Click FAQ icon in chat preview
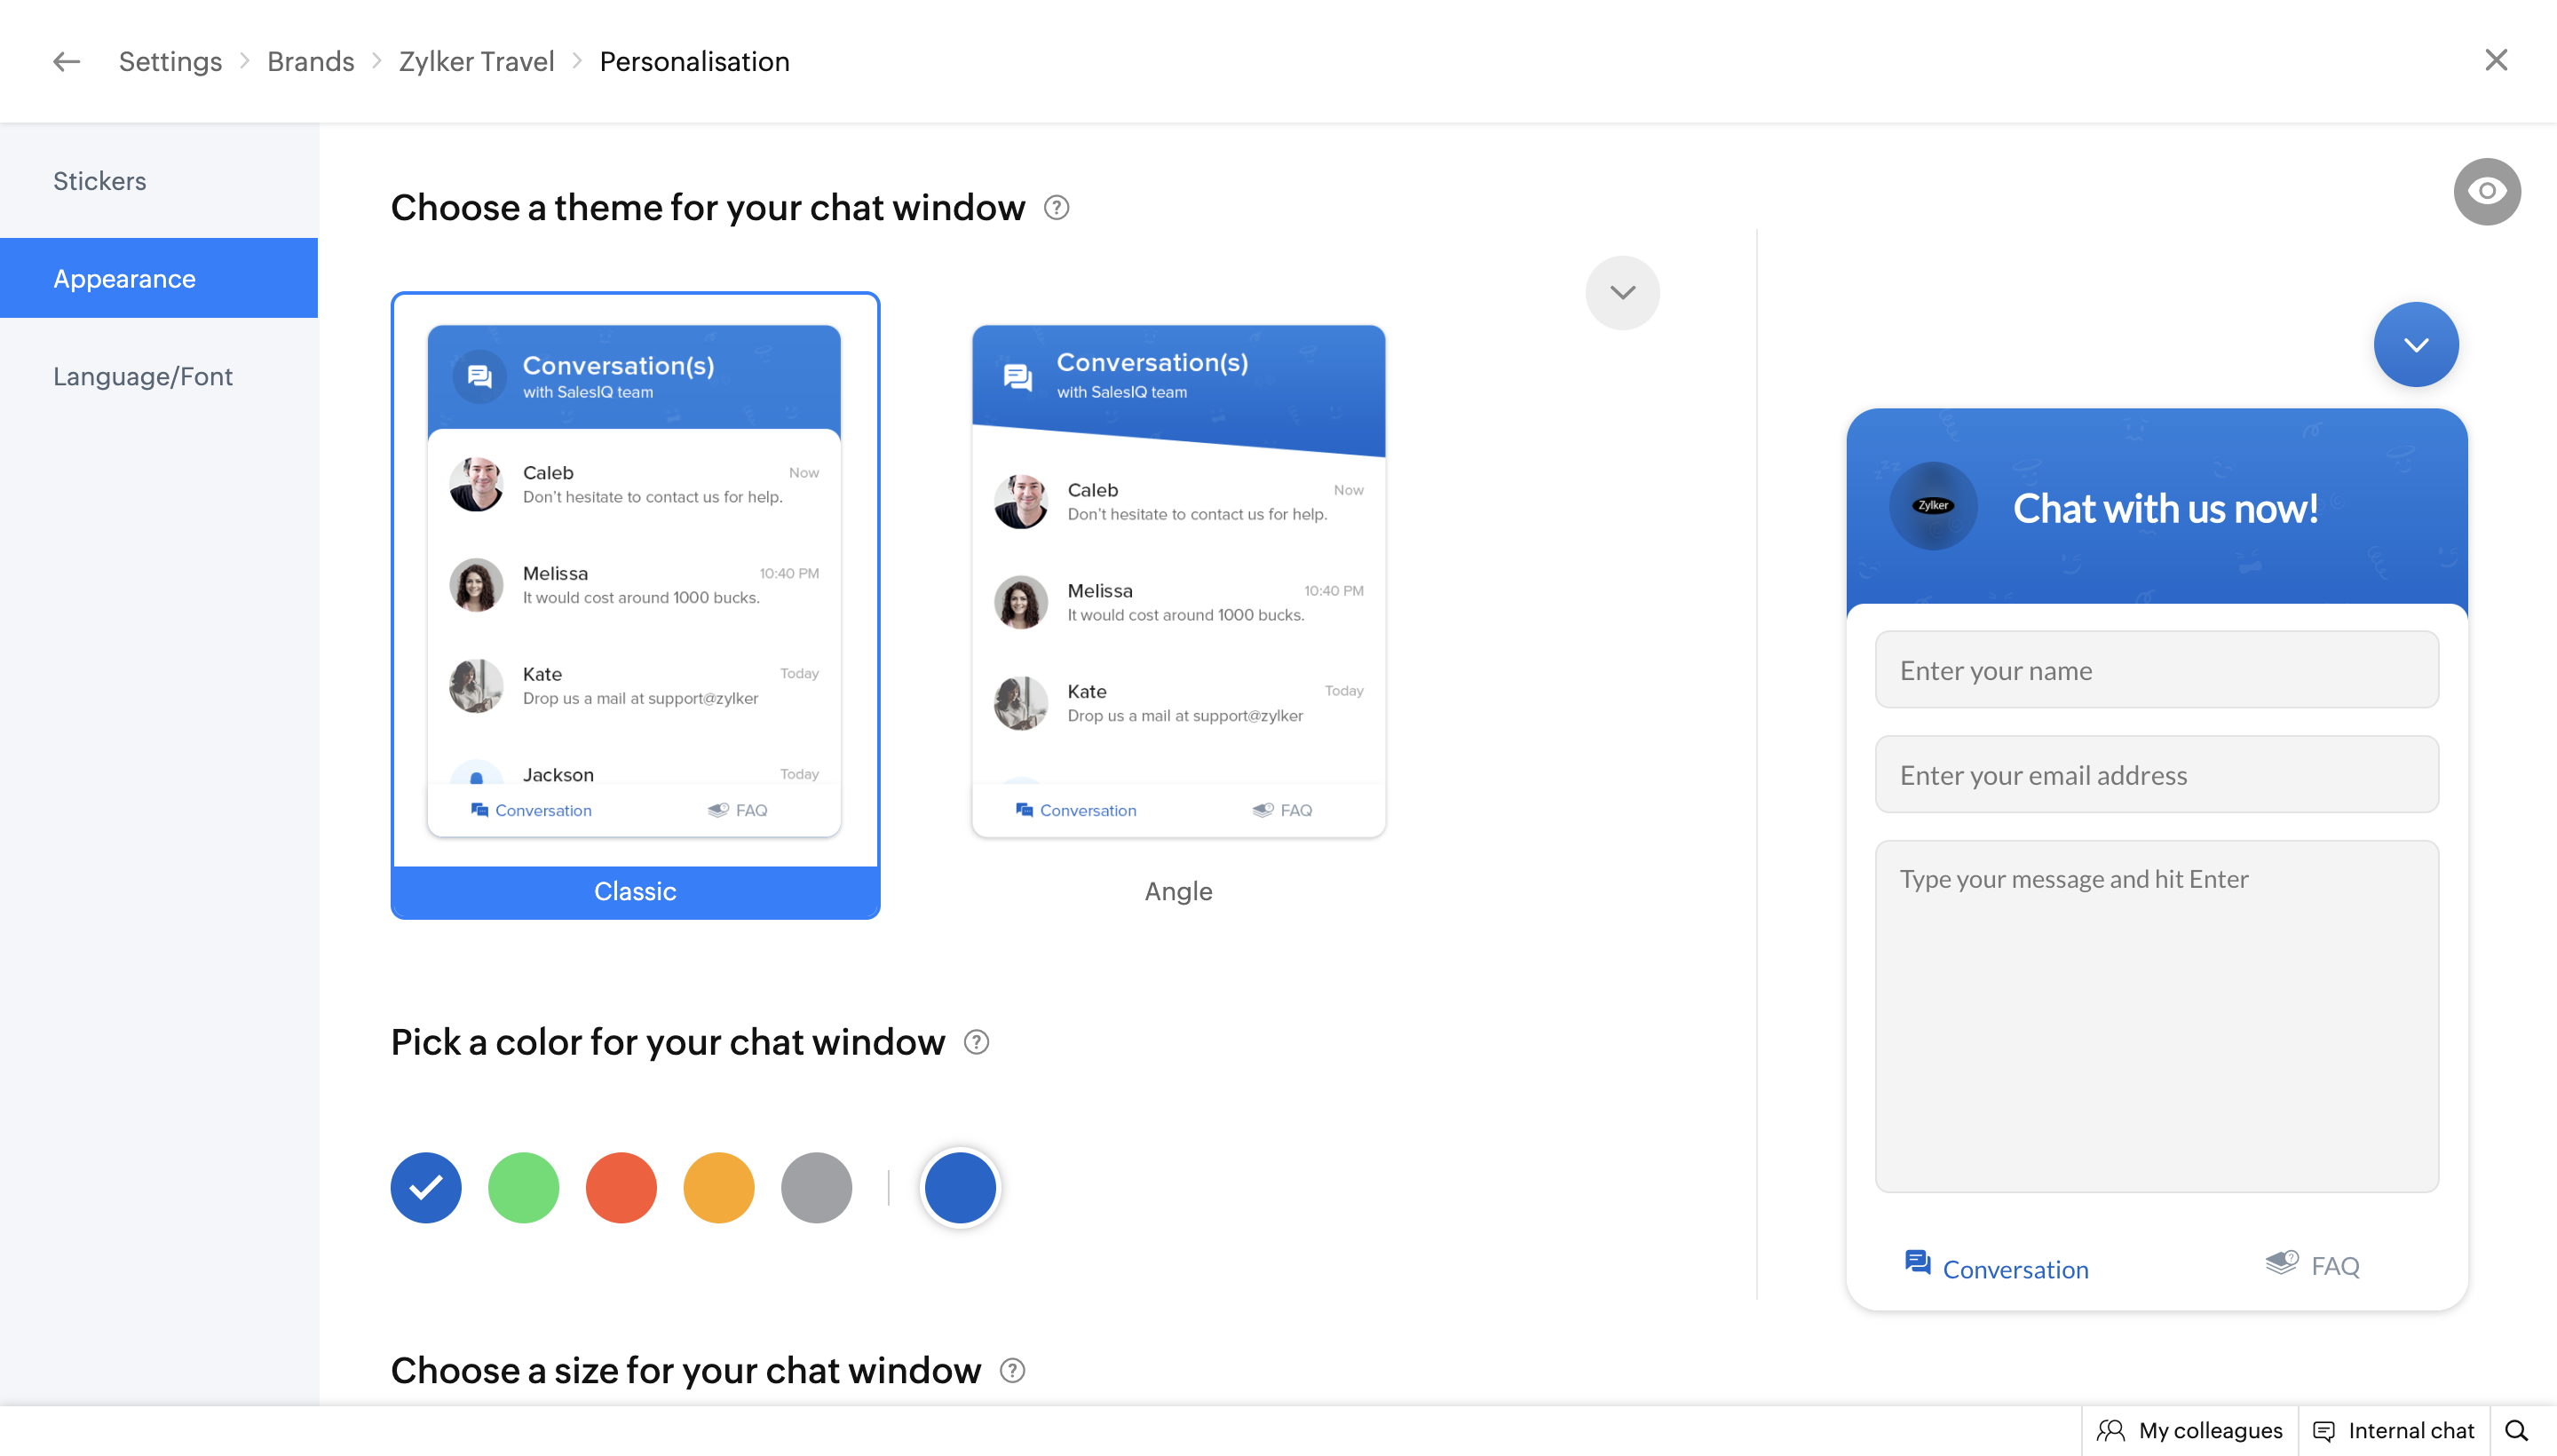The height and width of the screenshot is (1456, 2557). pyautogui.click(x=2281, y=1263)
